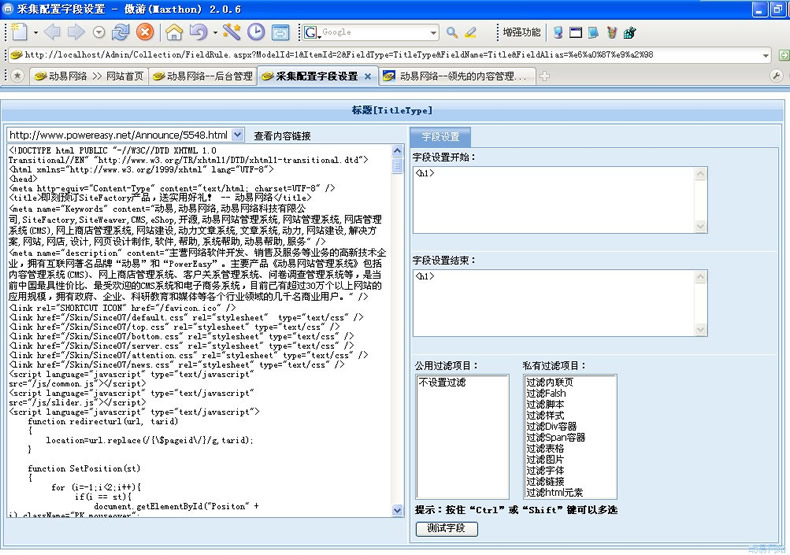Switch to 动易网络--领先的内容管理 tab
The width and height of the screenshot is (790, 555).
coord(457,76)
